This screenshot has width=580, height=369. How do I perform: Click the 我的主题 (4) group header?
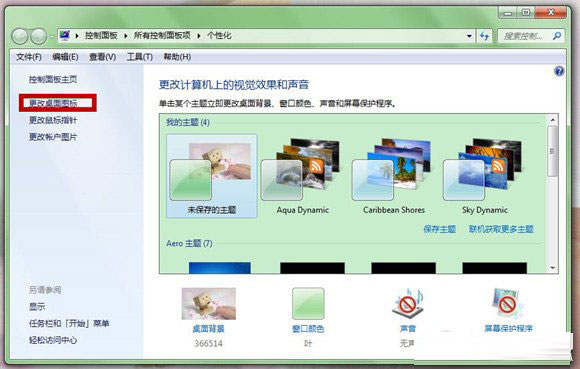click(x=188, y=122)
